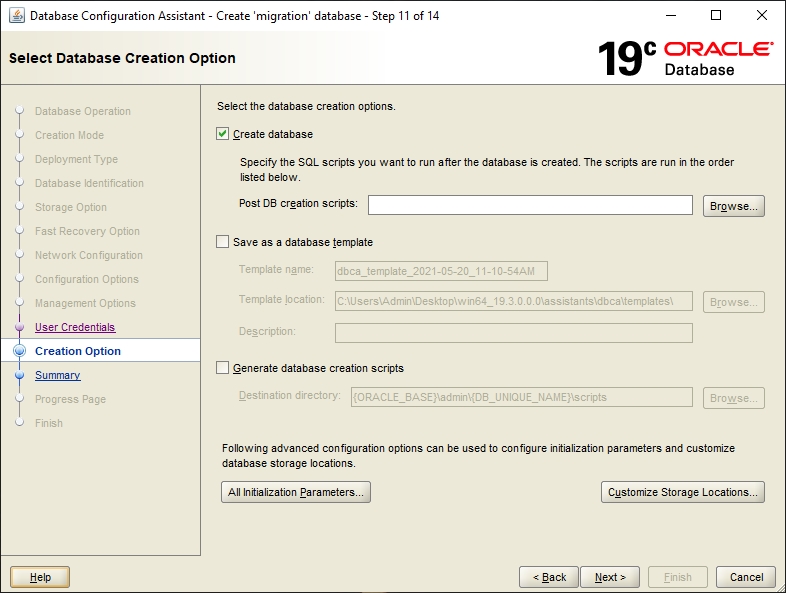Screen dimensions: 786x593
Task: Click the User Credentials step bullet
Action: [19, 327]
